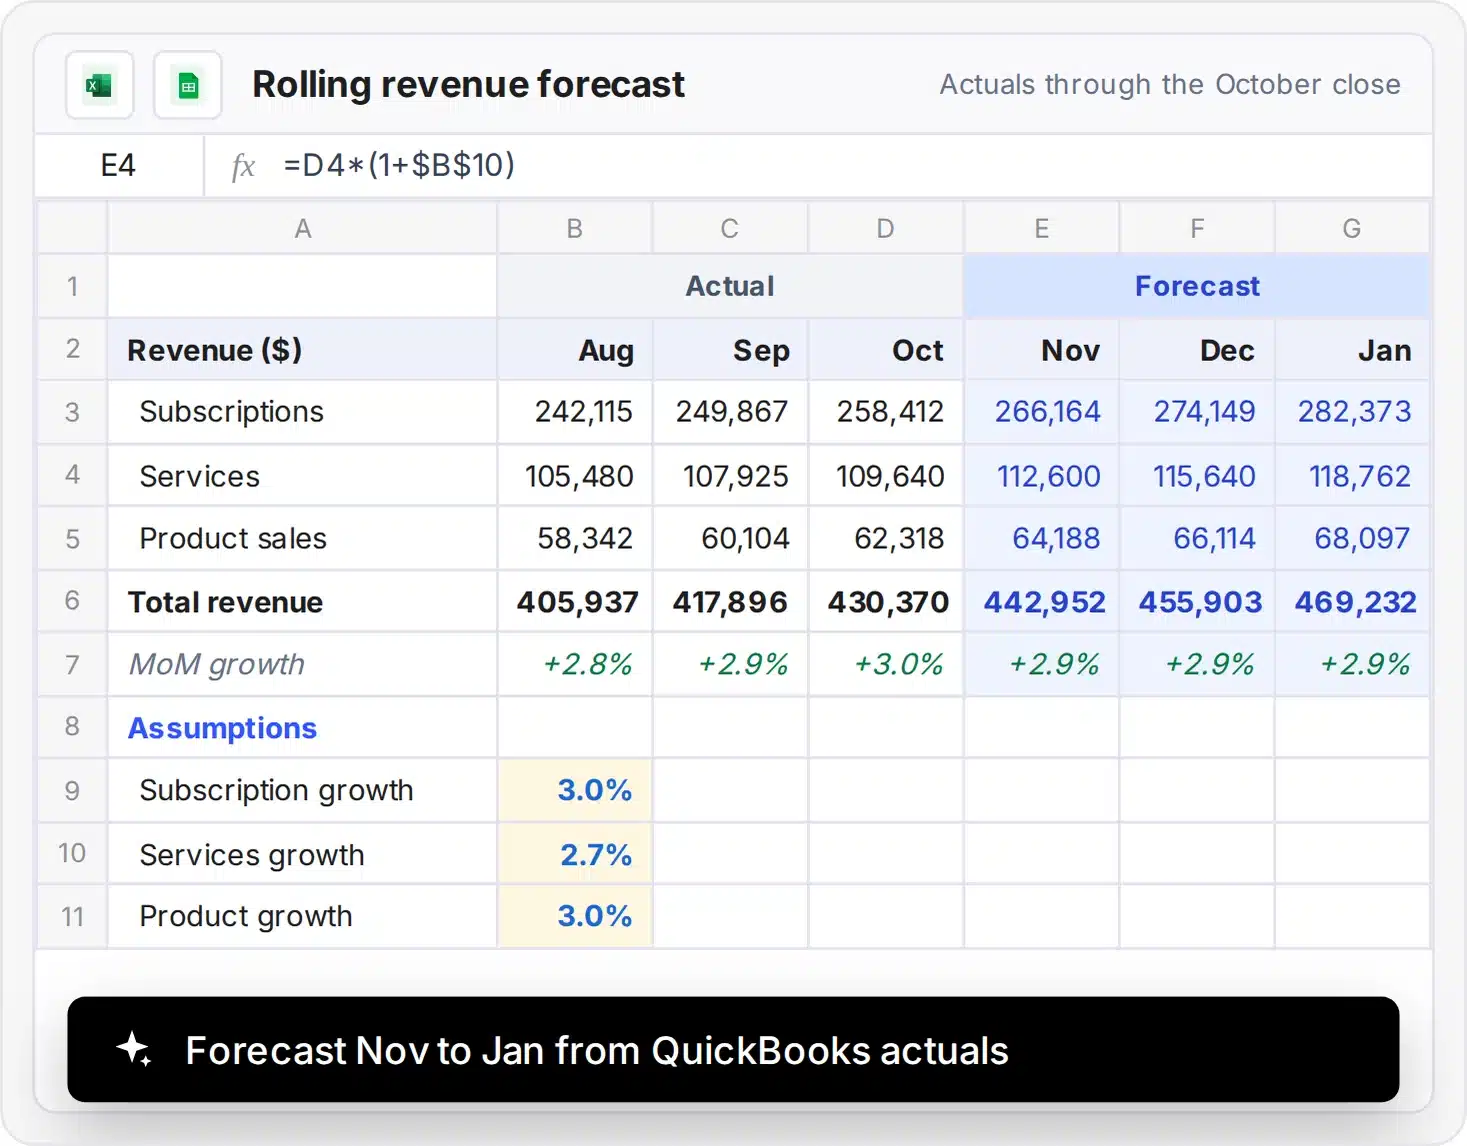Click the 'Jan' column label cell
Viewport: 1467px width, 1146px height.
pos(1352,350)
